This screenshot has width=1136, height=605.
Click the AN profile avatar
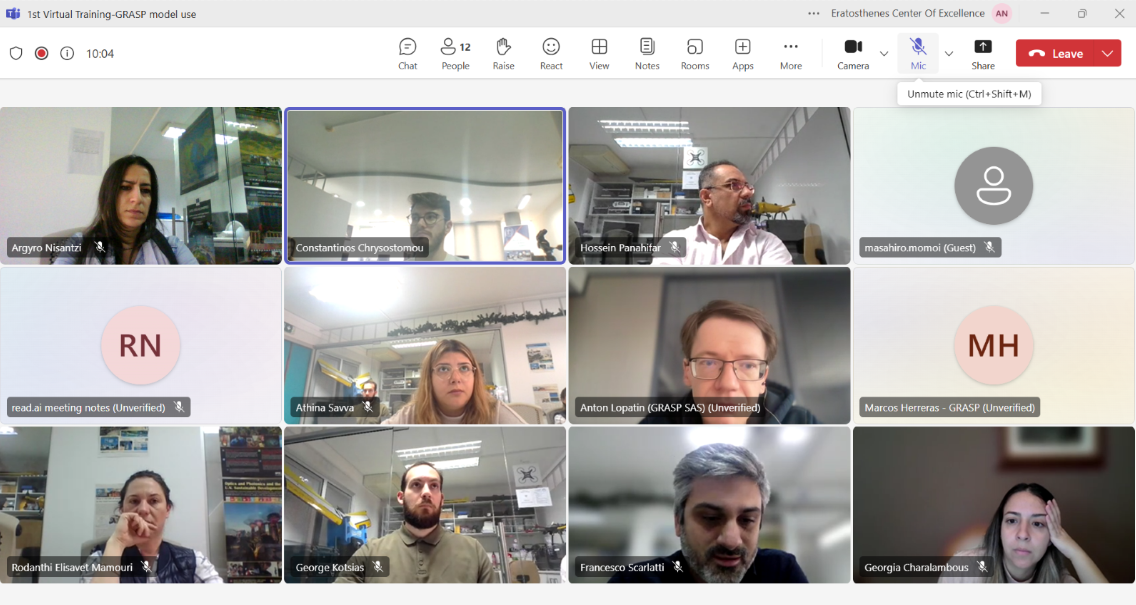(1001, 13)
